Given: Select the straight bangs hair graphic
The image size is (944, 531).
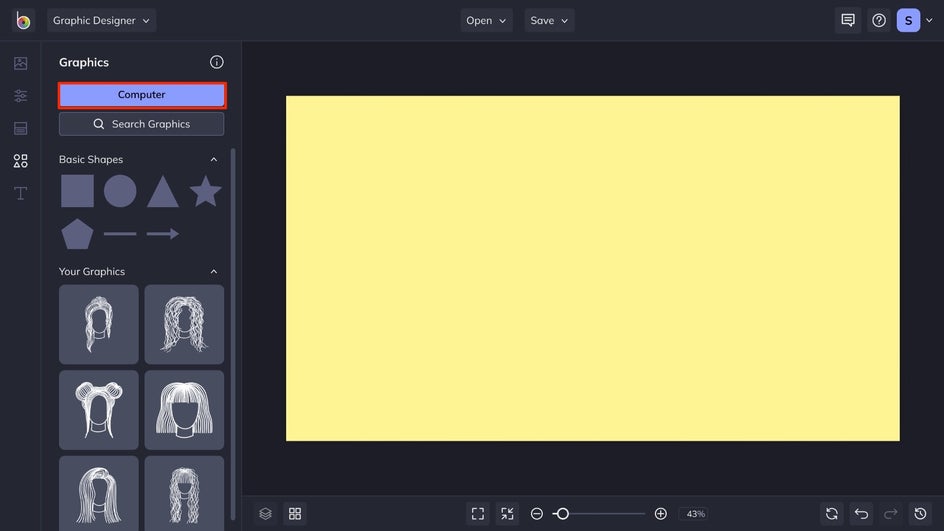Looking at the screenshot, I should [x=184, y=410].
